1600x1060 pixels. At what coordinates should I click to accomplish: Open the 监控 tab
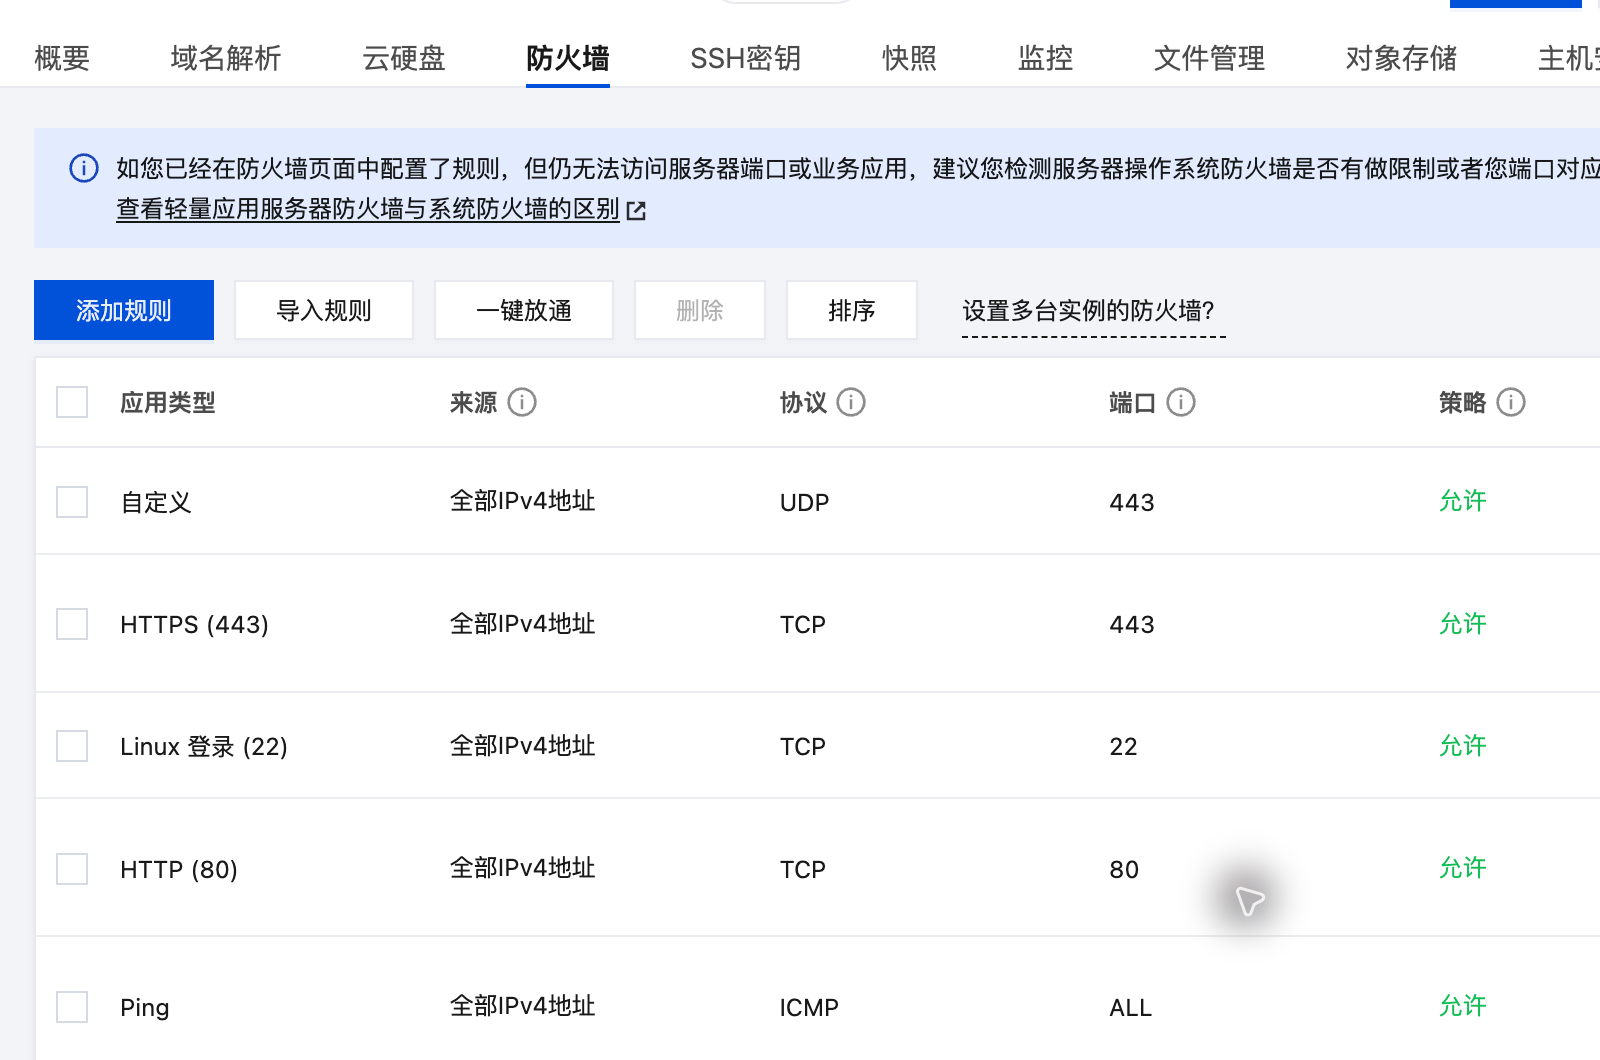coord(1046,58)
